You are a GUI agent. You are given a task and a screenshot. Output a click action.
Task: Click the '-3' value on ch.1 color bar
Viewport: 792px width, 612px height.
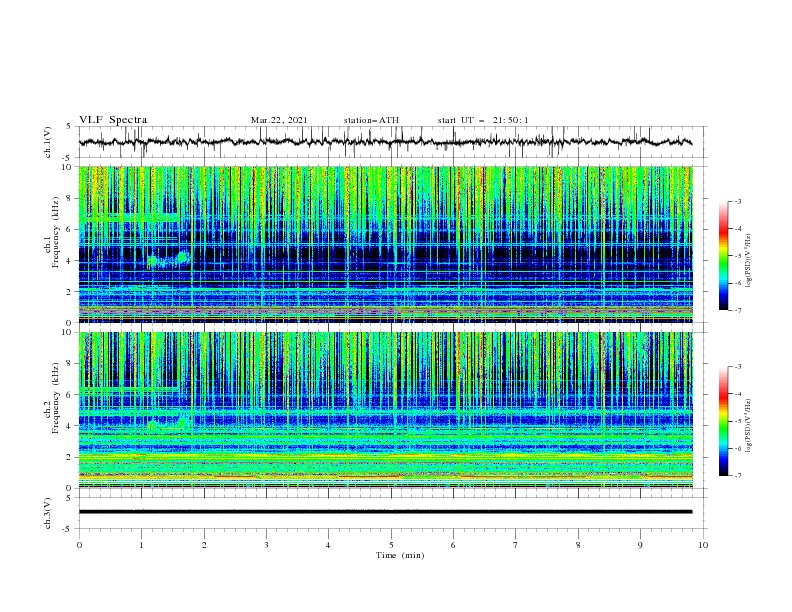pyautogui.click(x=737, y=201)
